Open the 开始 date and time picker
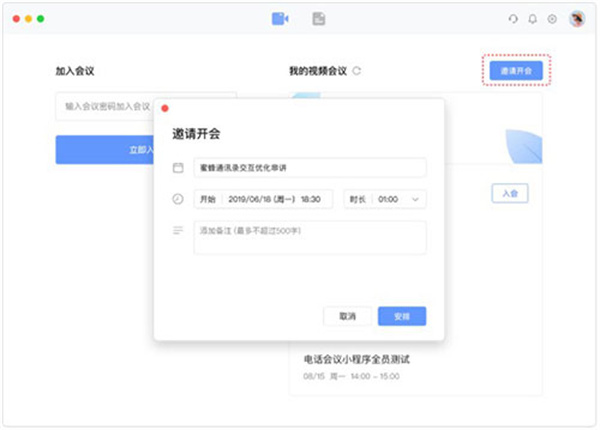 click(x=264, y=199)
